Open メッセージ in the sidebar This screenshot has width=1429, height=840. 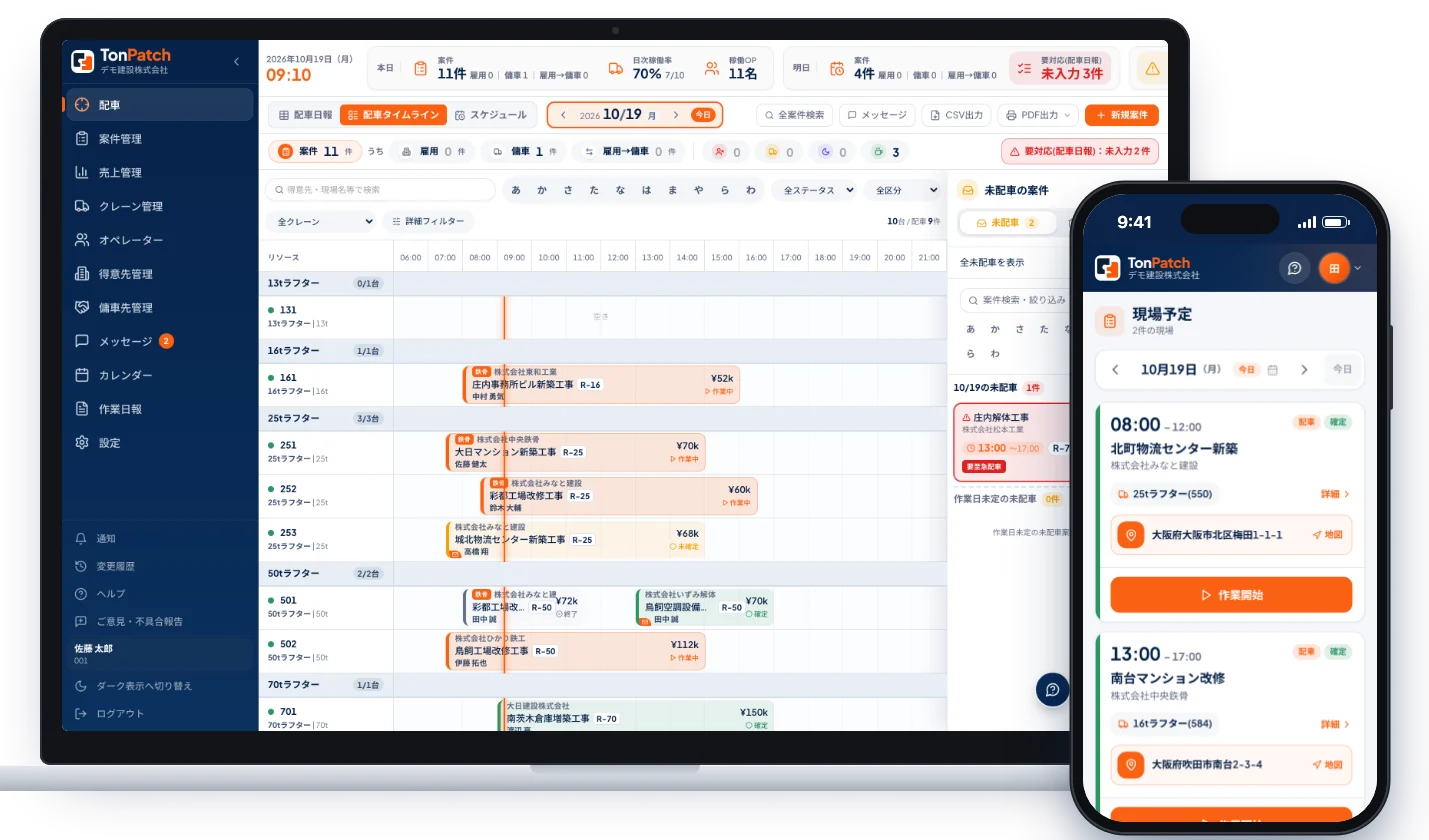click(160, 341)
